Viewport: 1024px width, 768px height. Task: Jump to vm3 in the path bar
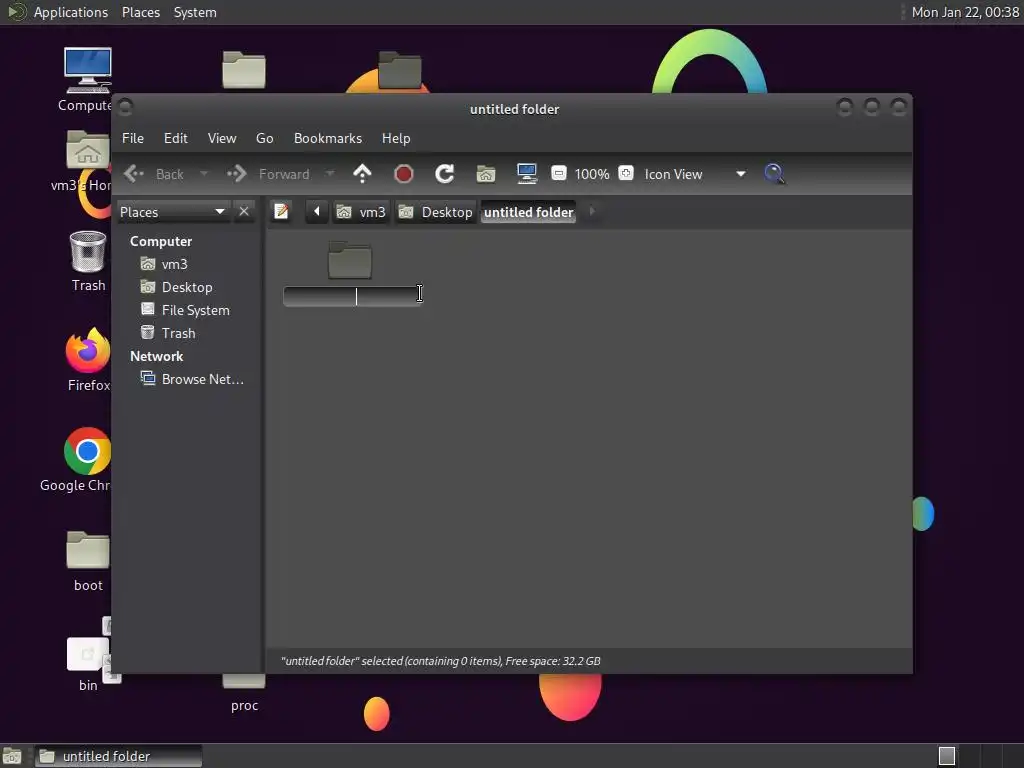361,212
